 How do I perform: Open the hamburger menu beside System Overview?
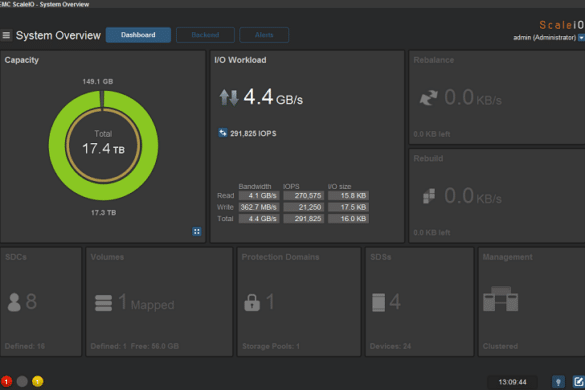(x=6, y=35)
